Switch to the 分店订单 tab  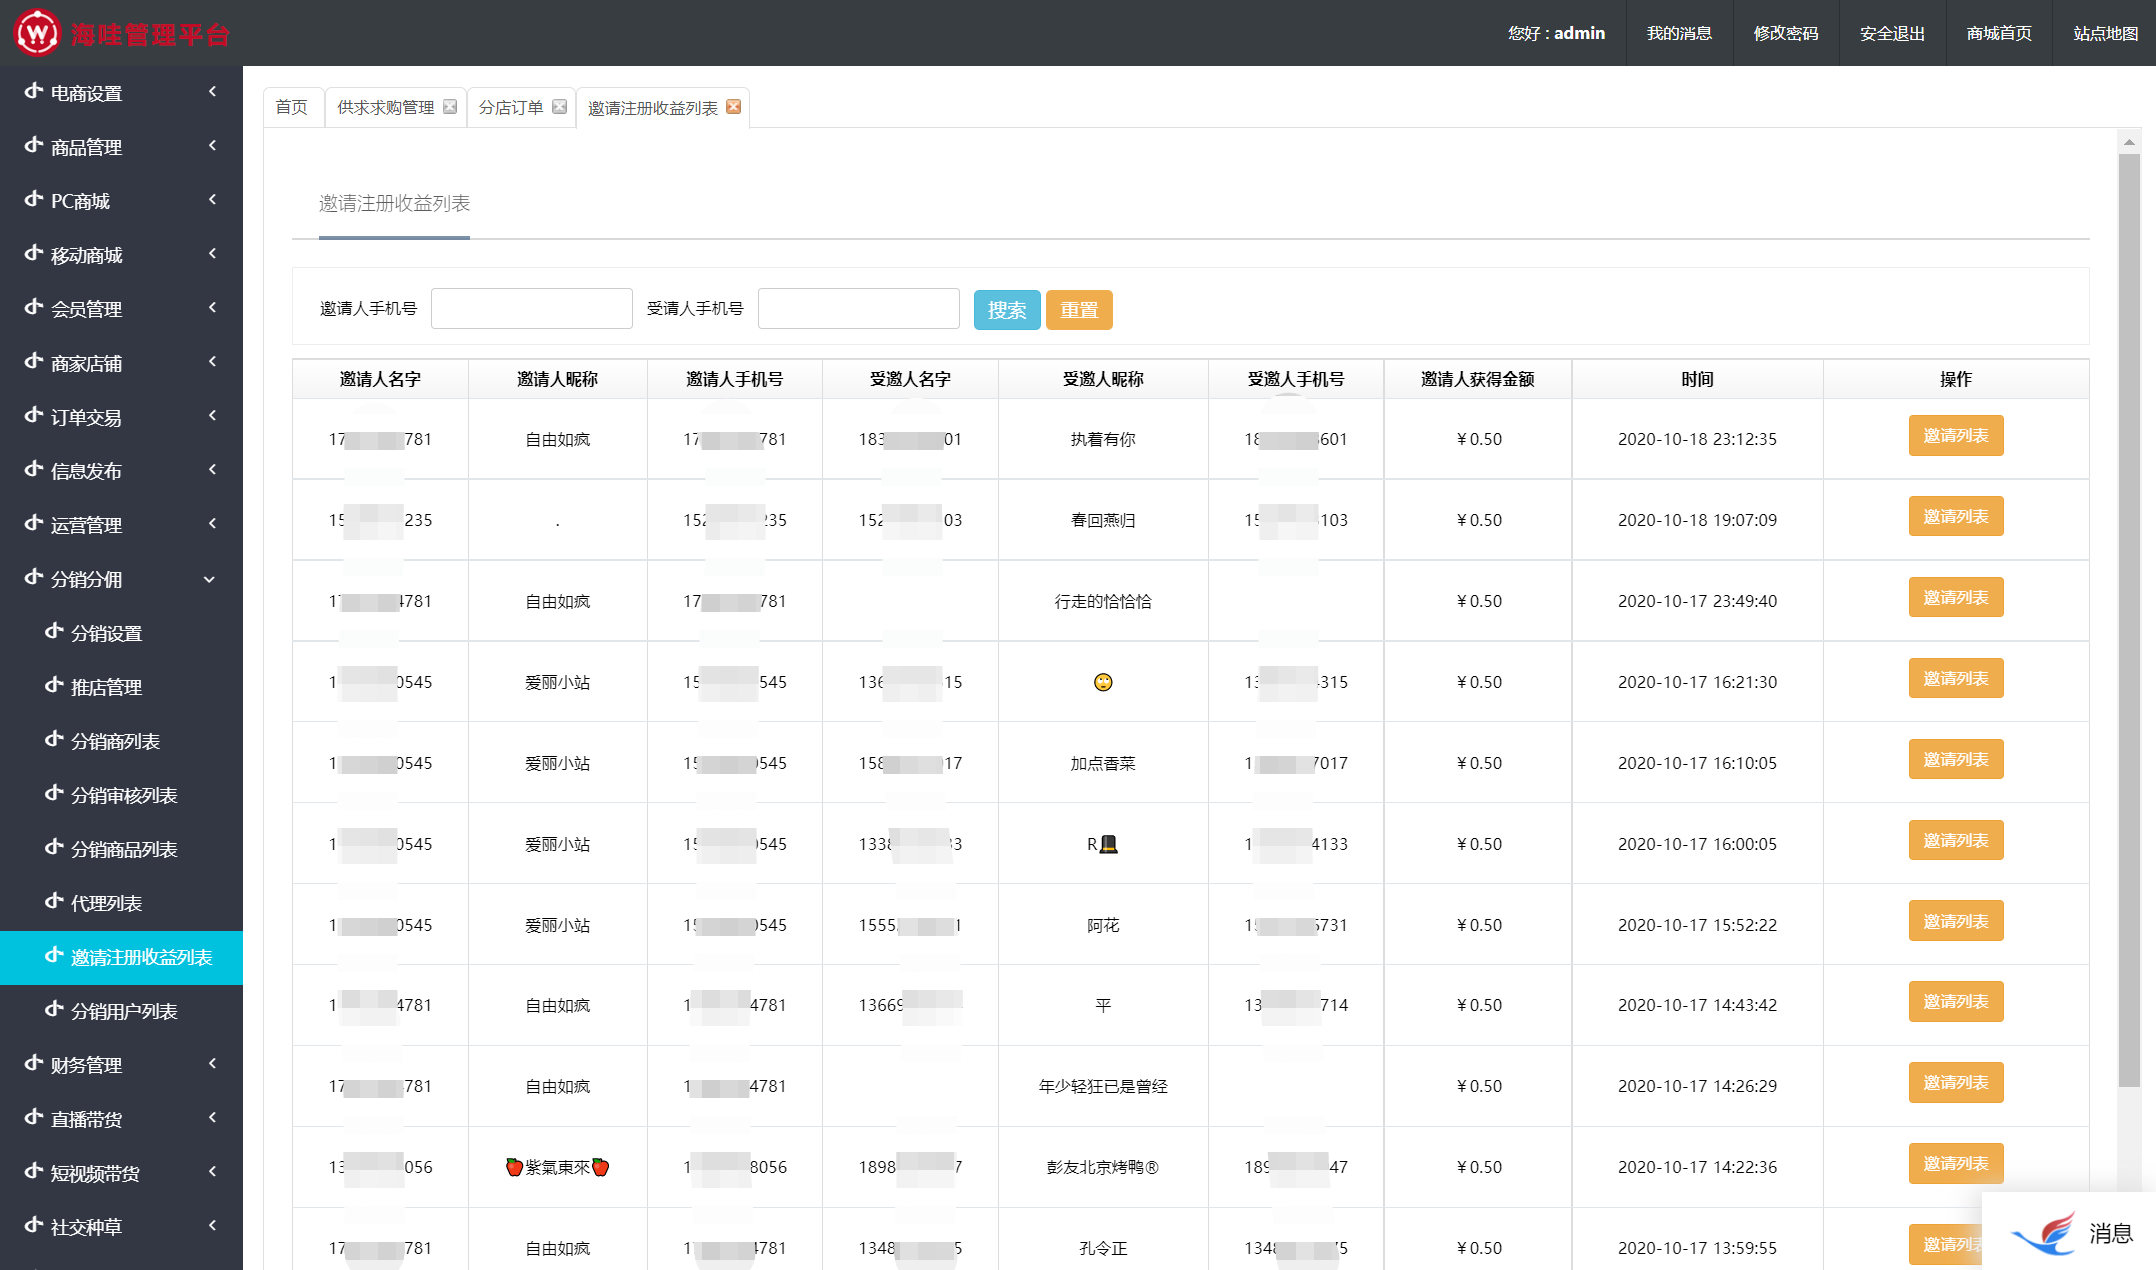coord(511,107)
